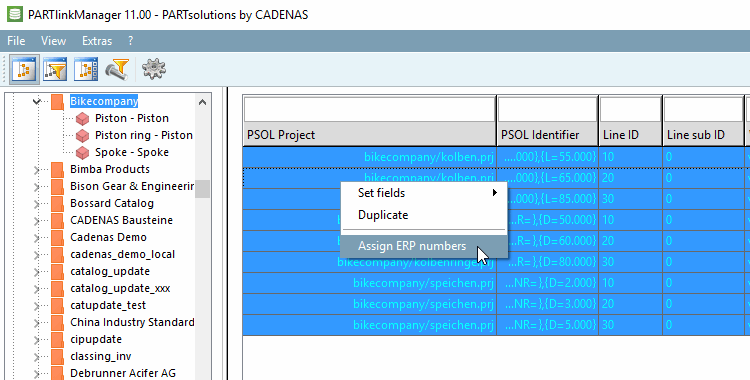This screenshot has height=380, width=750.
Task: Open the Extras menu
Action: pyautogui.click(x=97, y=41)
